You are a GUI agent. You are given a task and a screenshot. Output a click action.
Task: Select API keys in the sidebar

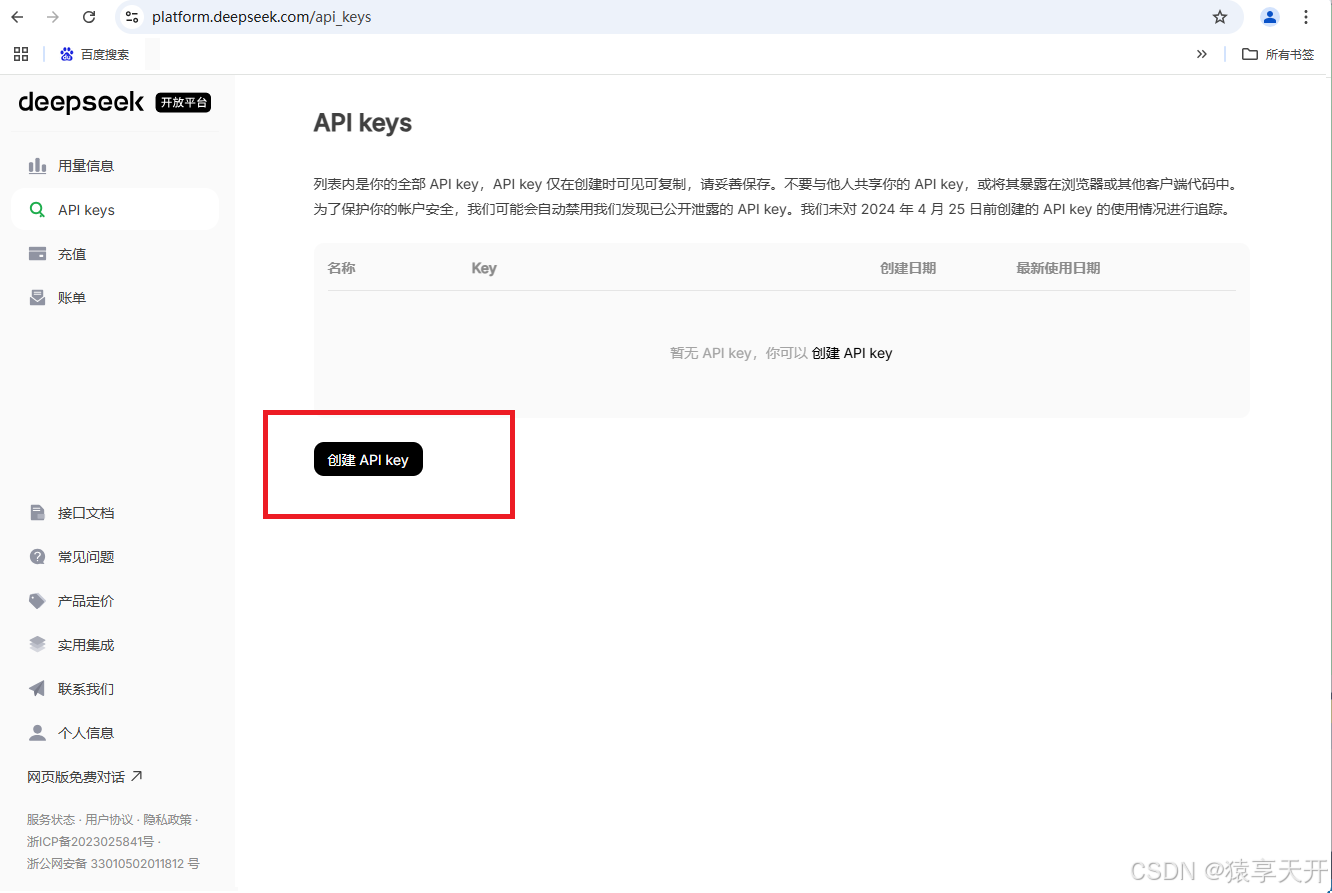pyautogui.click(x=86, y=209)
